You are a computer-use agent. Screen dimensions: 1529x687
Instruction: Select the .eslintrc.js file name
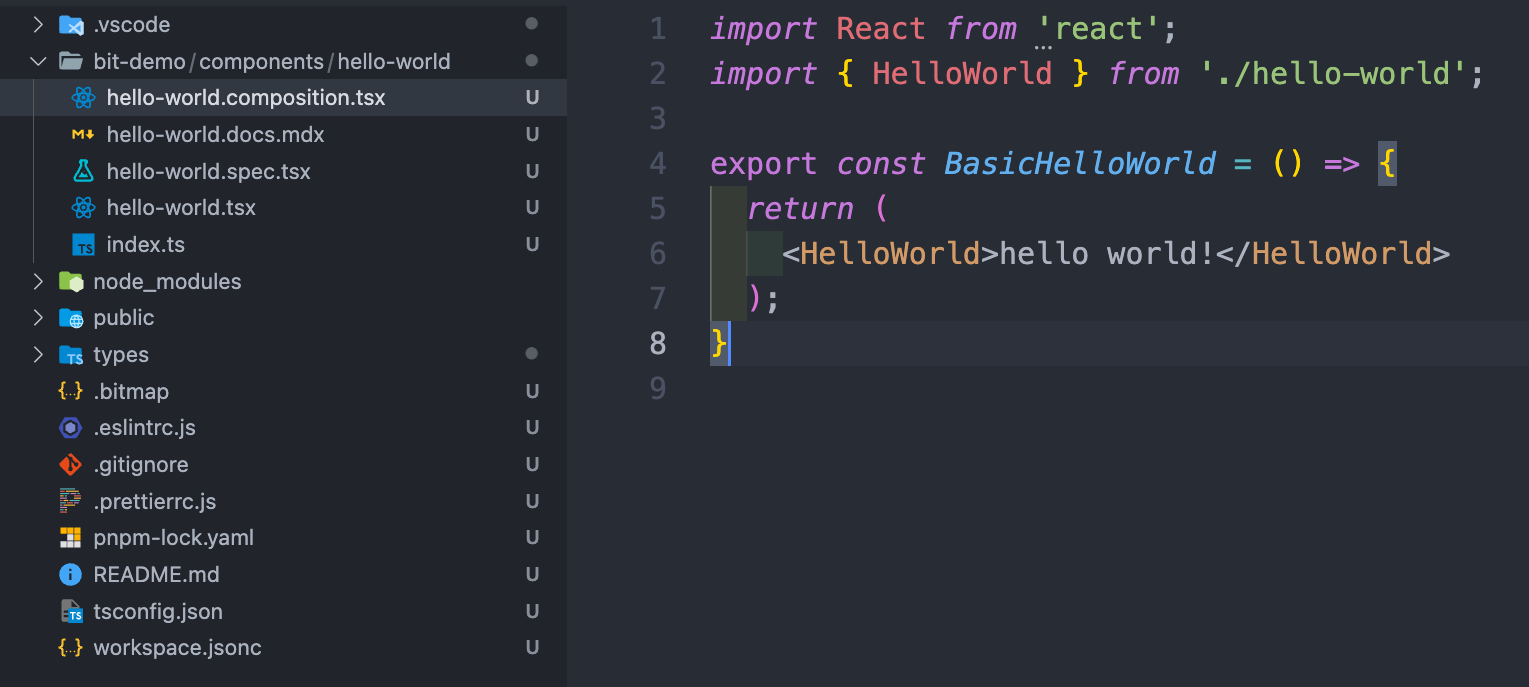pos(145,428)
